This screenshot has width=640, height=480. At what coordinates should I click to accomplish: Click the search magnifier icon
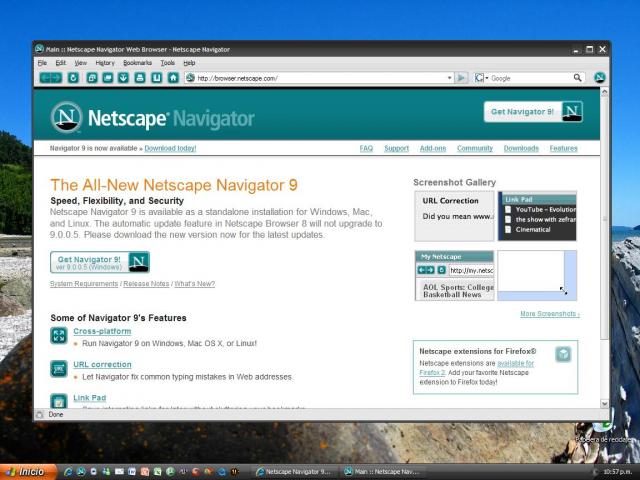(578, 78)
